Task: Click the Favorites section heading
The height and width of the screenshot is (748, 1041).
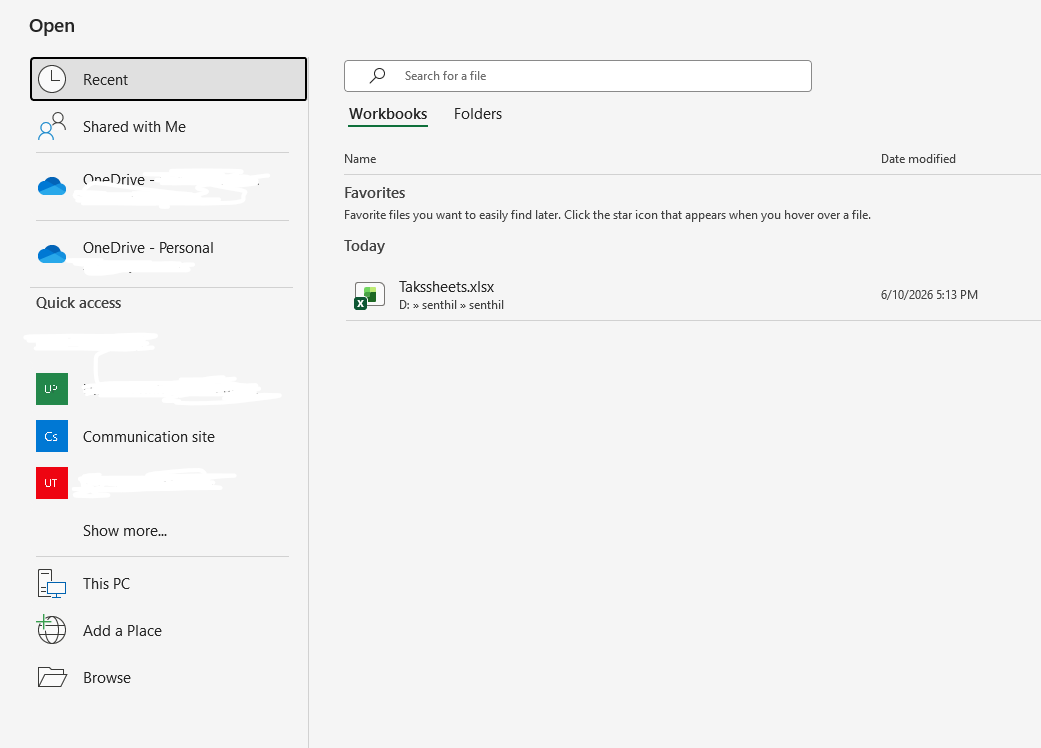Action: [374, 192]
